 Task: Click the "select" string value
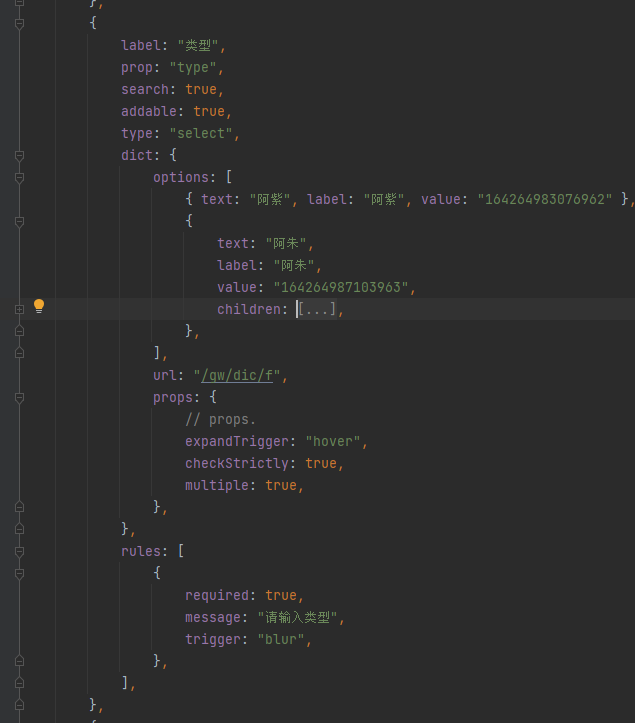[201, 134]
